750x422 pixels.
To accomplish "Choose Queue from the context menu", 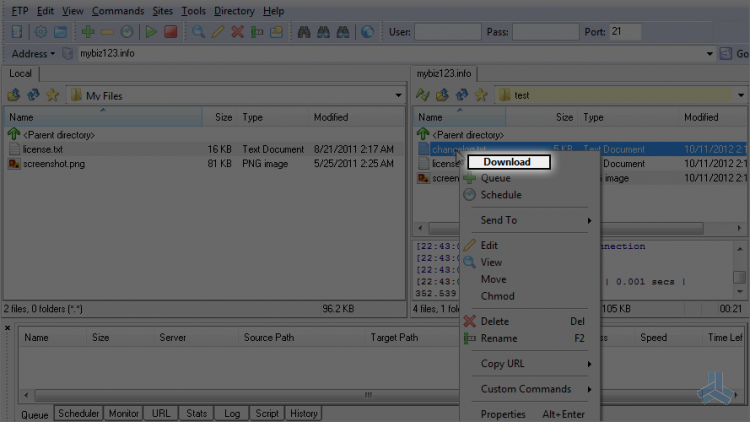I will click(529, 178).
